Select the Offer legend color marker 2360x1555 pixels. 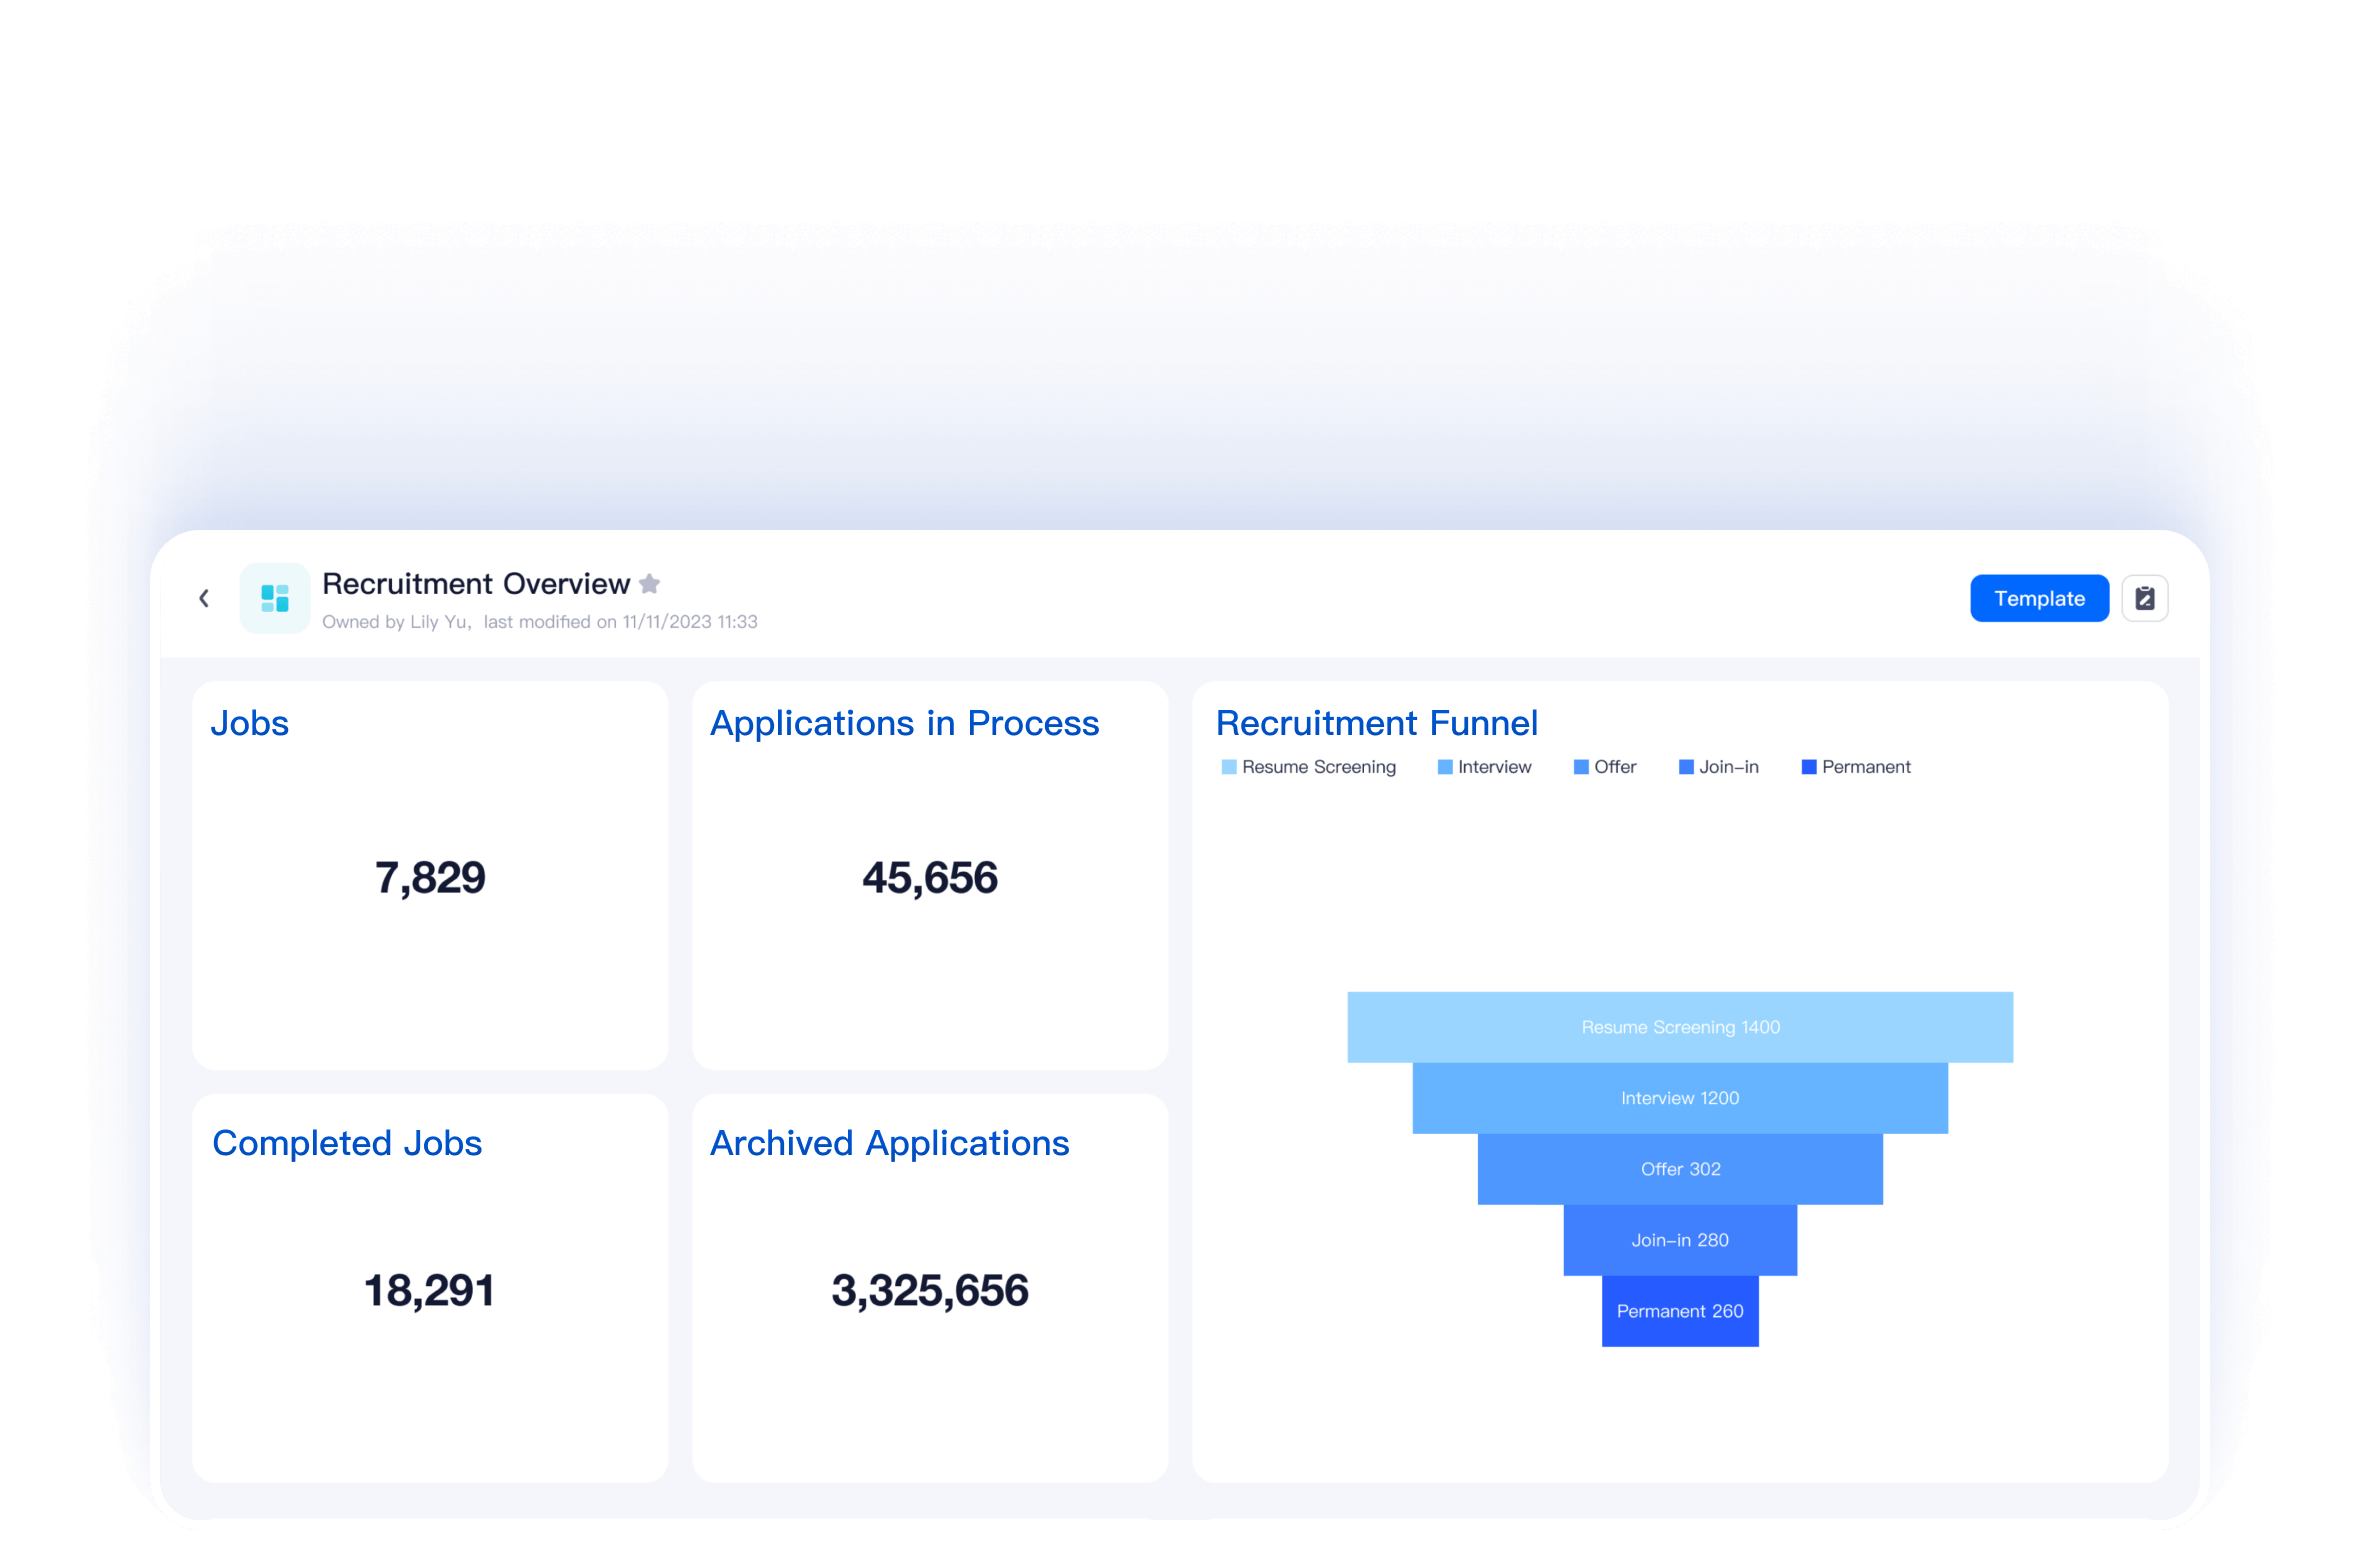[1582, 766]
